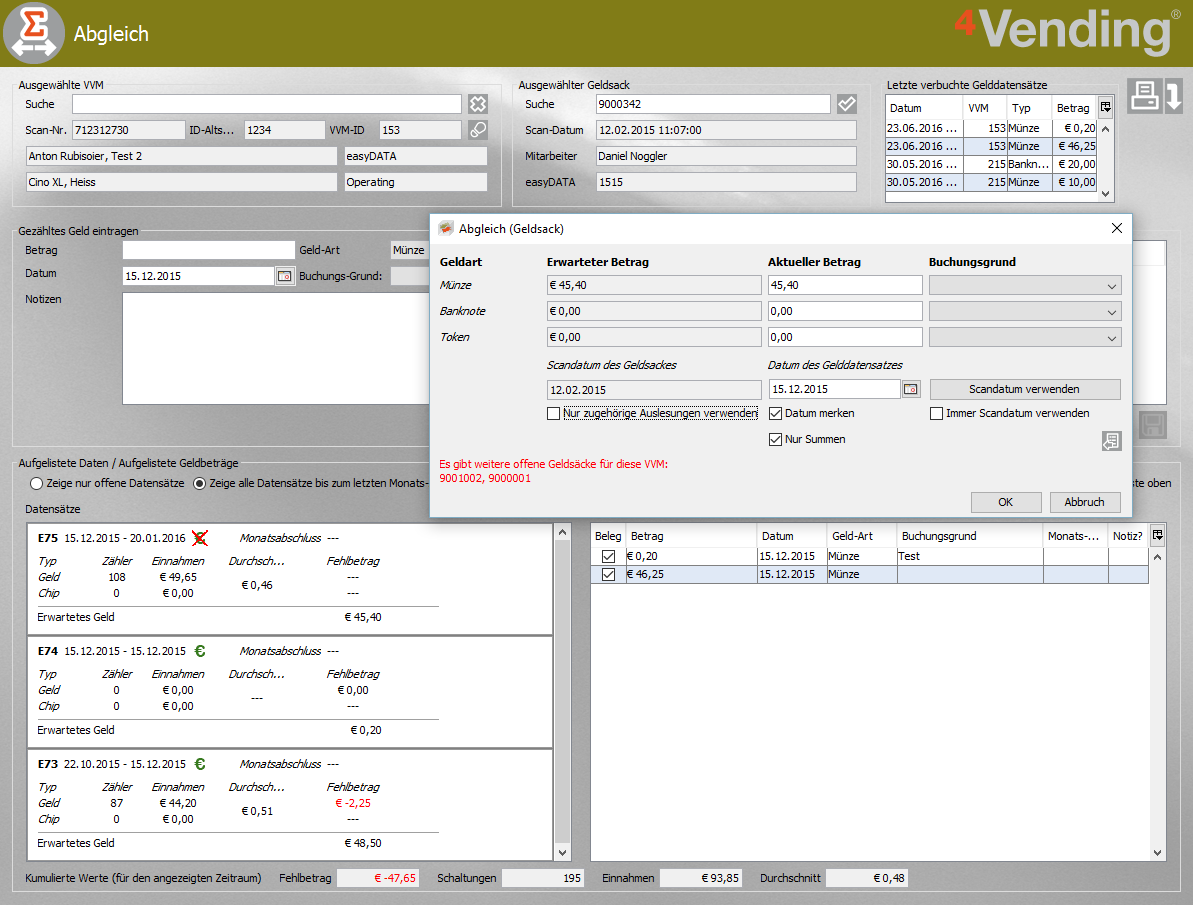Image resolution: width=1193 pixels, height=905 pixels.
Task: Click the clear icon beside VVM Suche field
Action: (x=478, y=104)
